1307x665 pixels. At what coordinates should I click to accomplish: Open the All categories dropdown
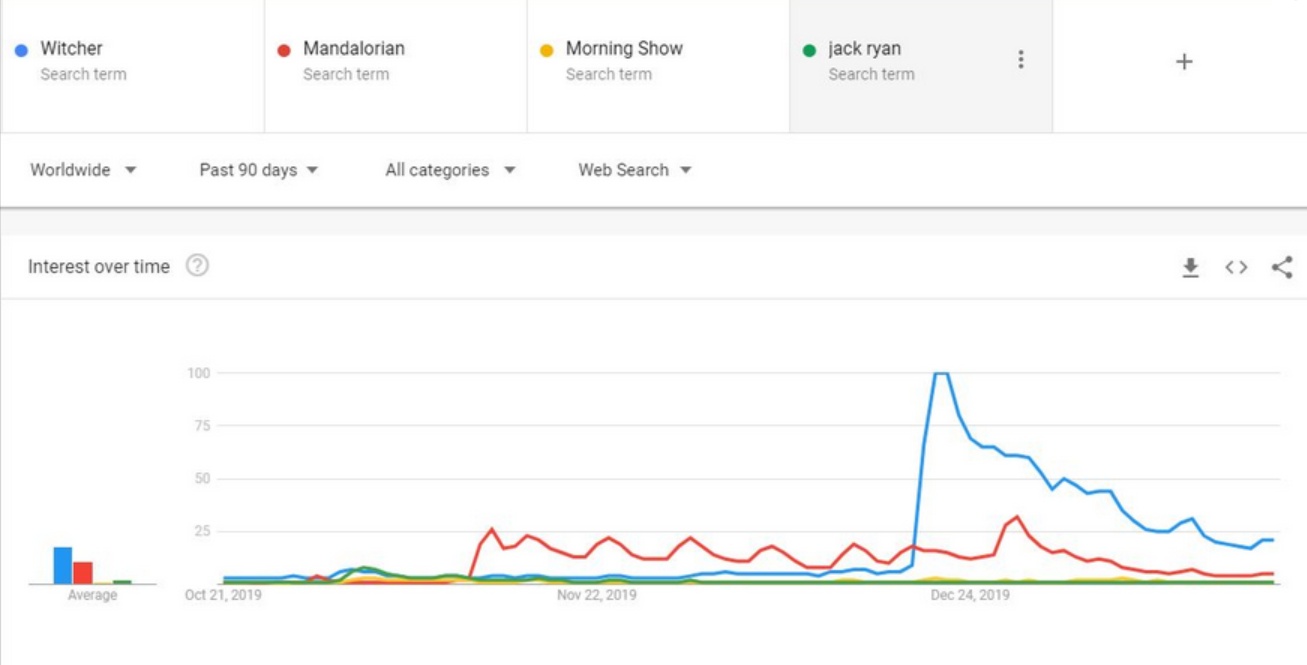click(450, 170)
